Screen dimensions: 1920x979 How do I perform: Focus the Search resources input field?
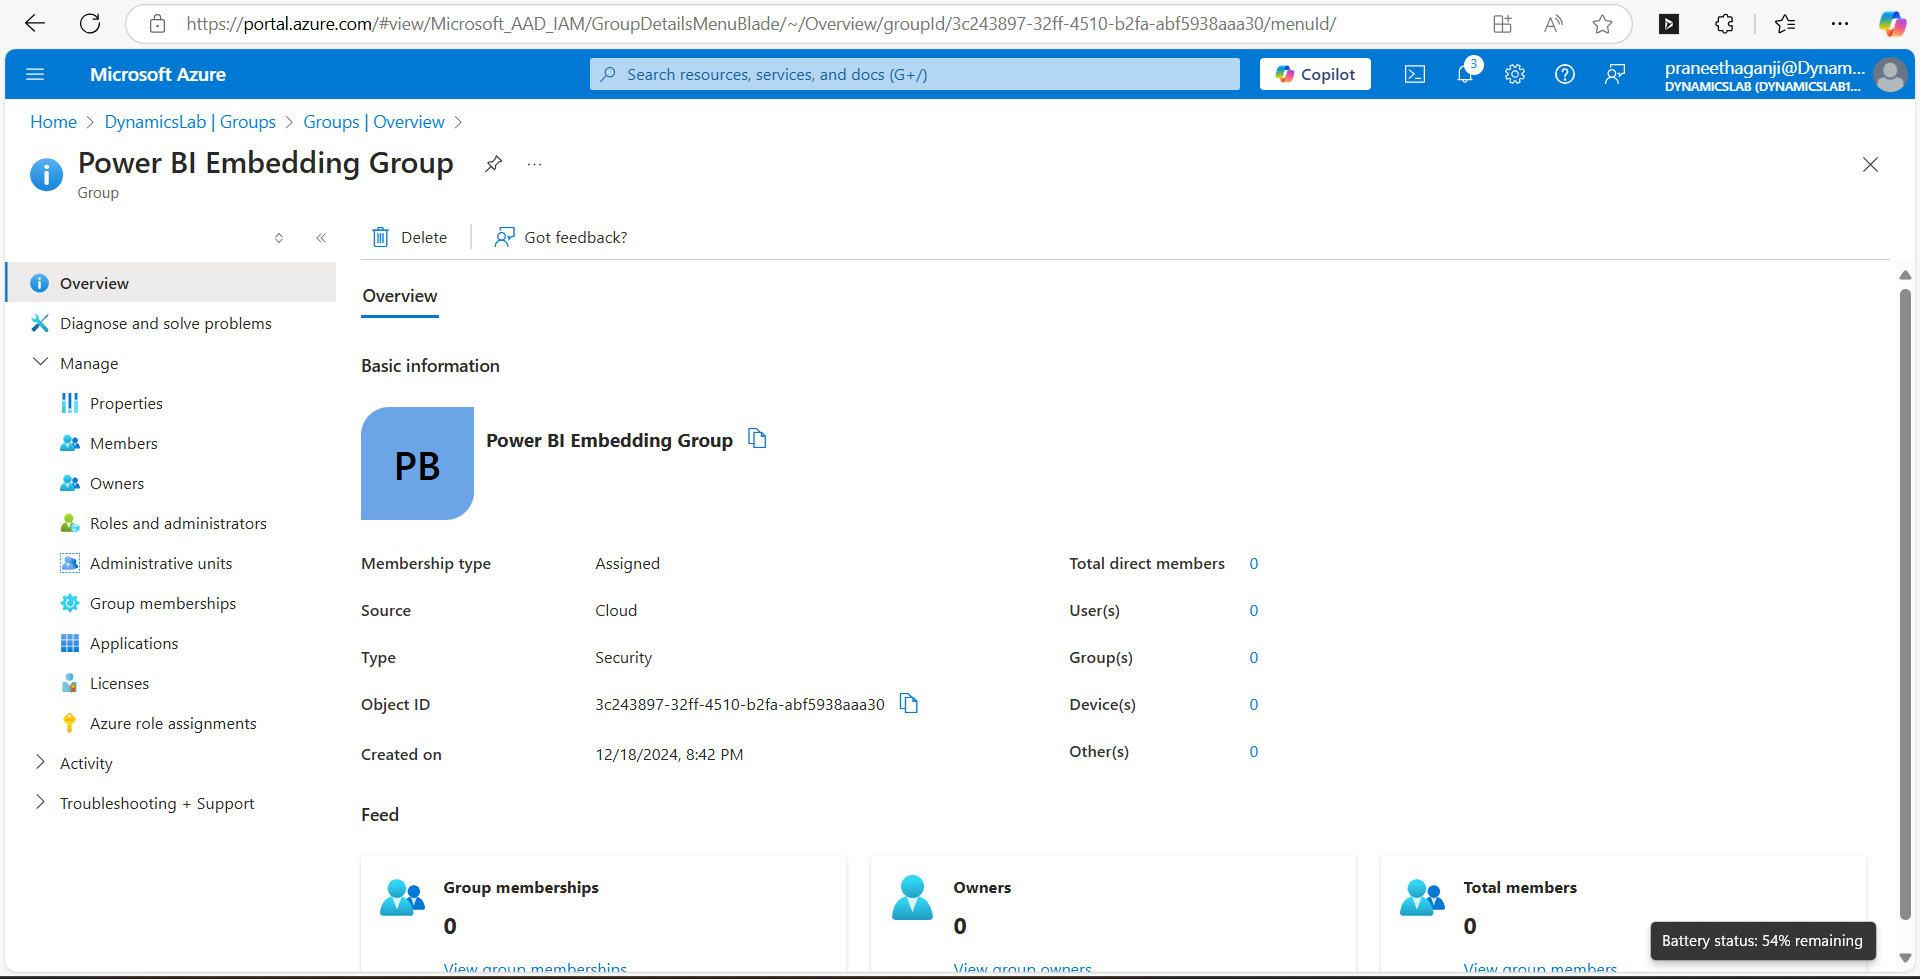[914, 74]
